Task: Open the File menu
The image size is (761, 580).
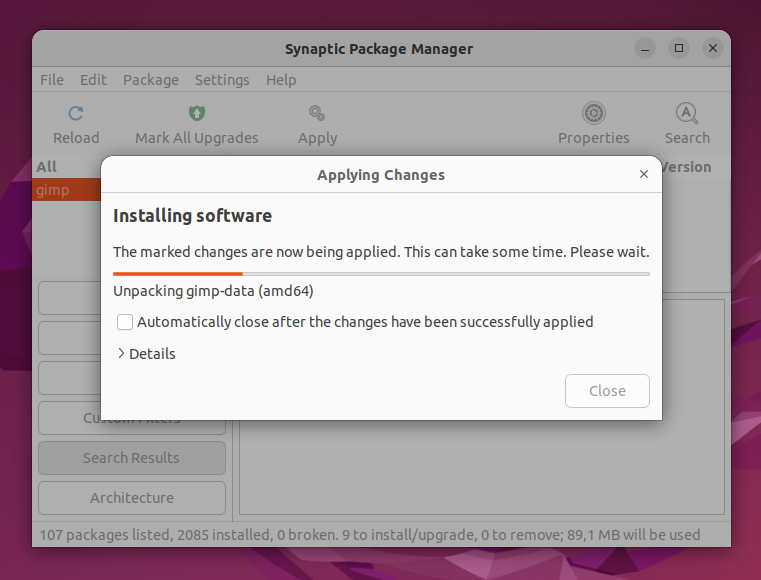Action: coord(52,80)
